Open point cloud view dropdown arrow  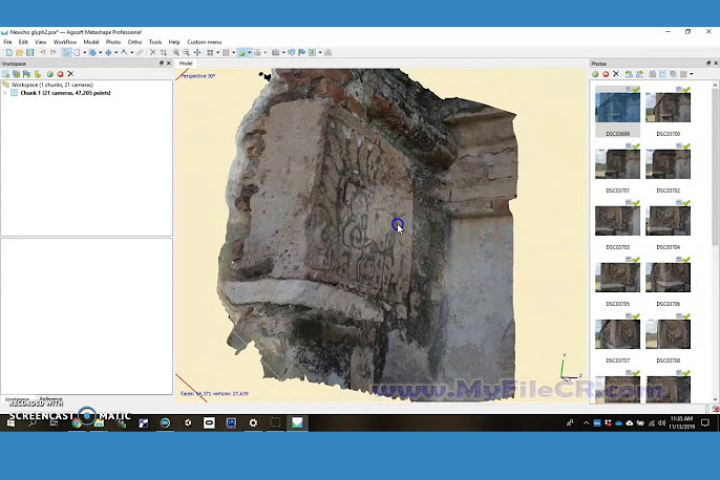(218, 53)
